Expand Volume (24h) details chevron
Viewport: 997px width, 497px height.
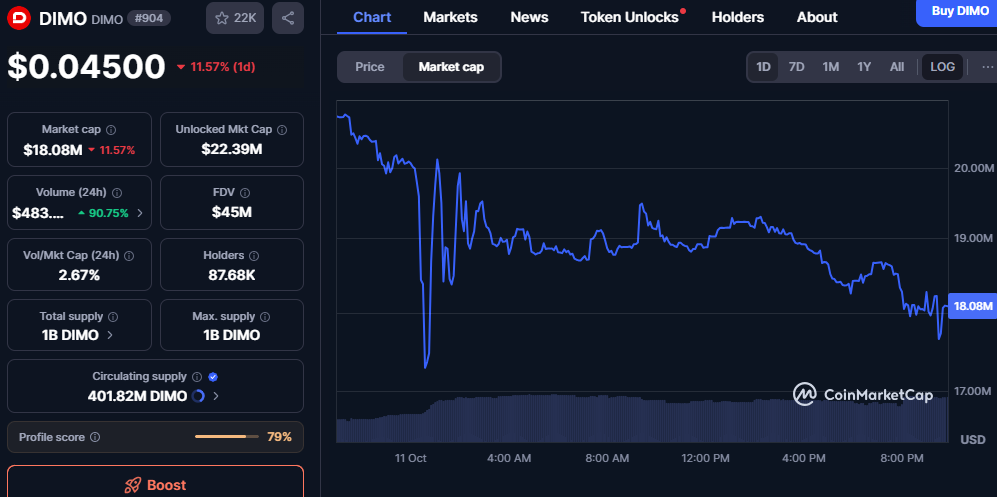(x=140, y=213)
